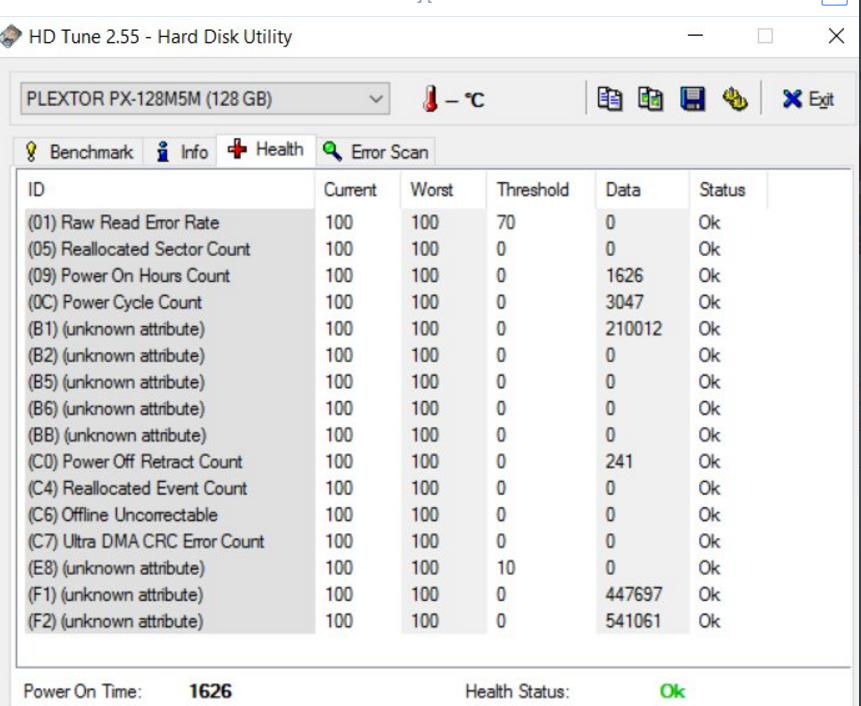Switch to the Info tab
Screen dimensions: 861x706
(182, 152)
